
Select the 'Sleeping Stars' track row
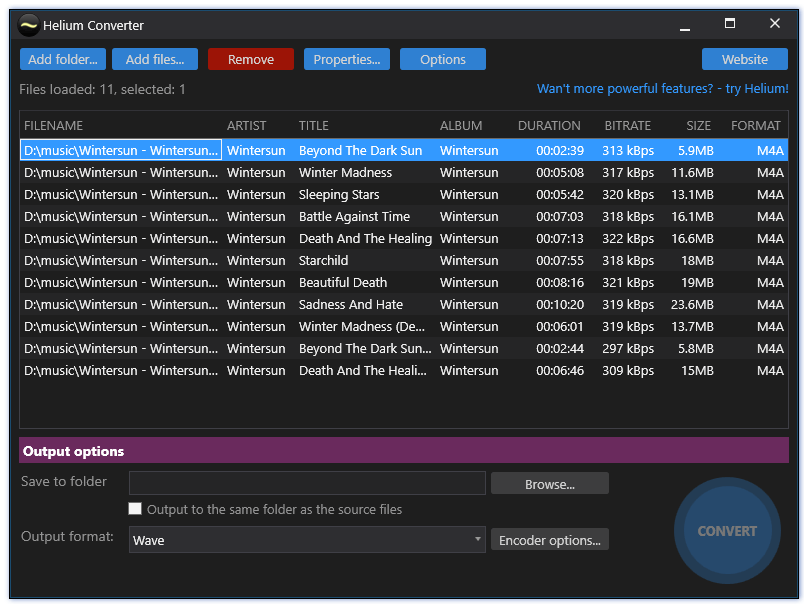pyautogui.click(x=404, y=194)
